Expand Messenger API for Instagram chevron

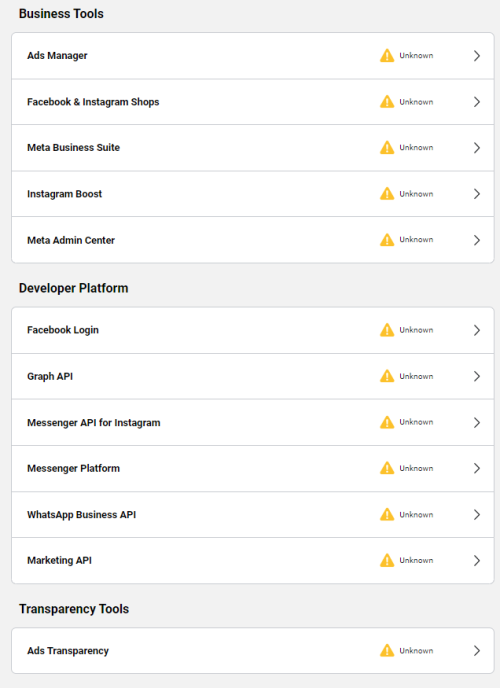point(477,423)
